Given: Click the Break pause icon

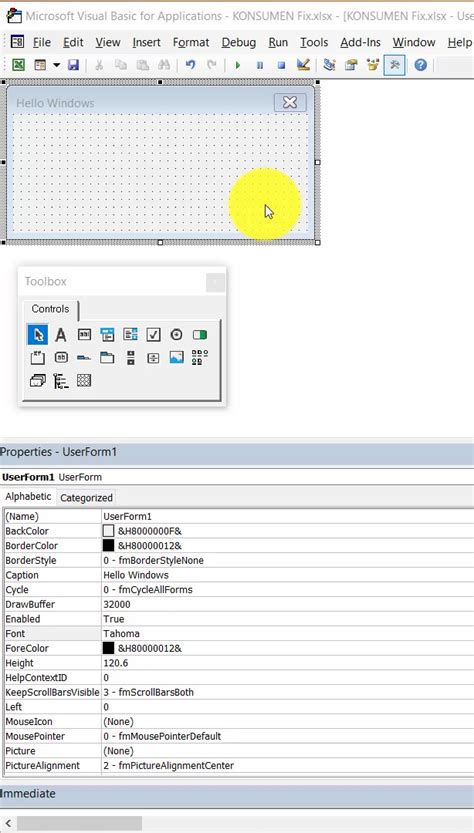Looking at the screenshot, I should [260, 65].
